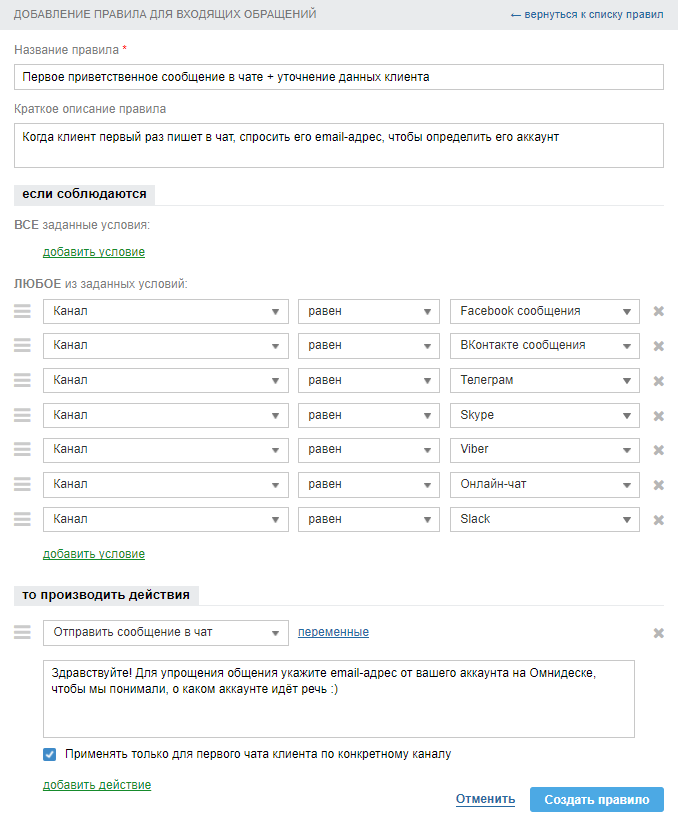This screenshot has width=678, height=824.
Task: Delete the Отправить сообщение в чат action
Action: pyautogui.click(x=659, y=633)
